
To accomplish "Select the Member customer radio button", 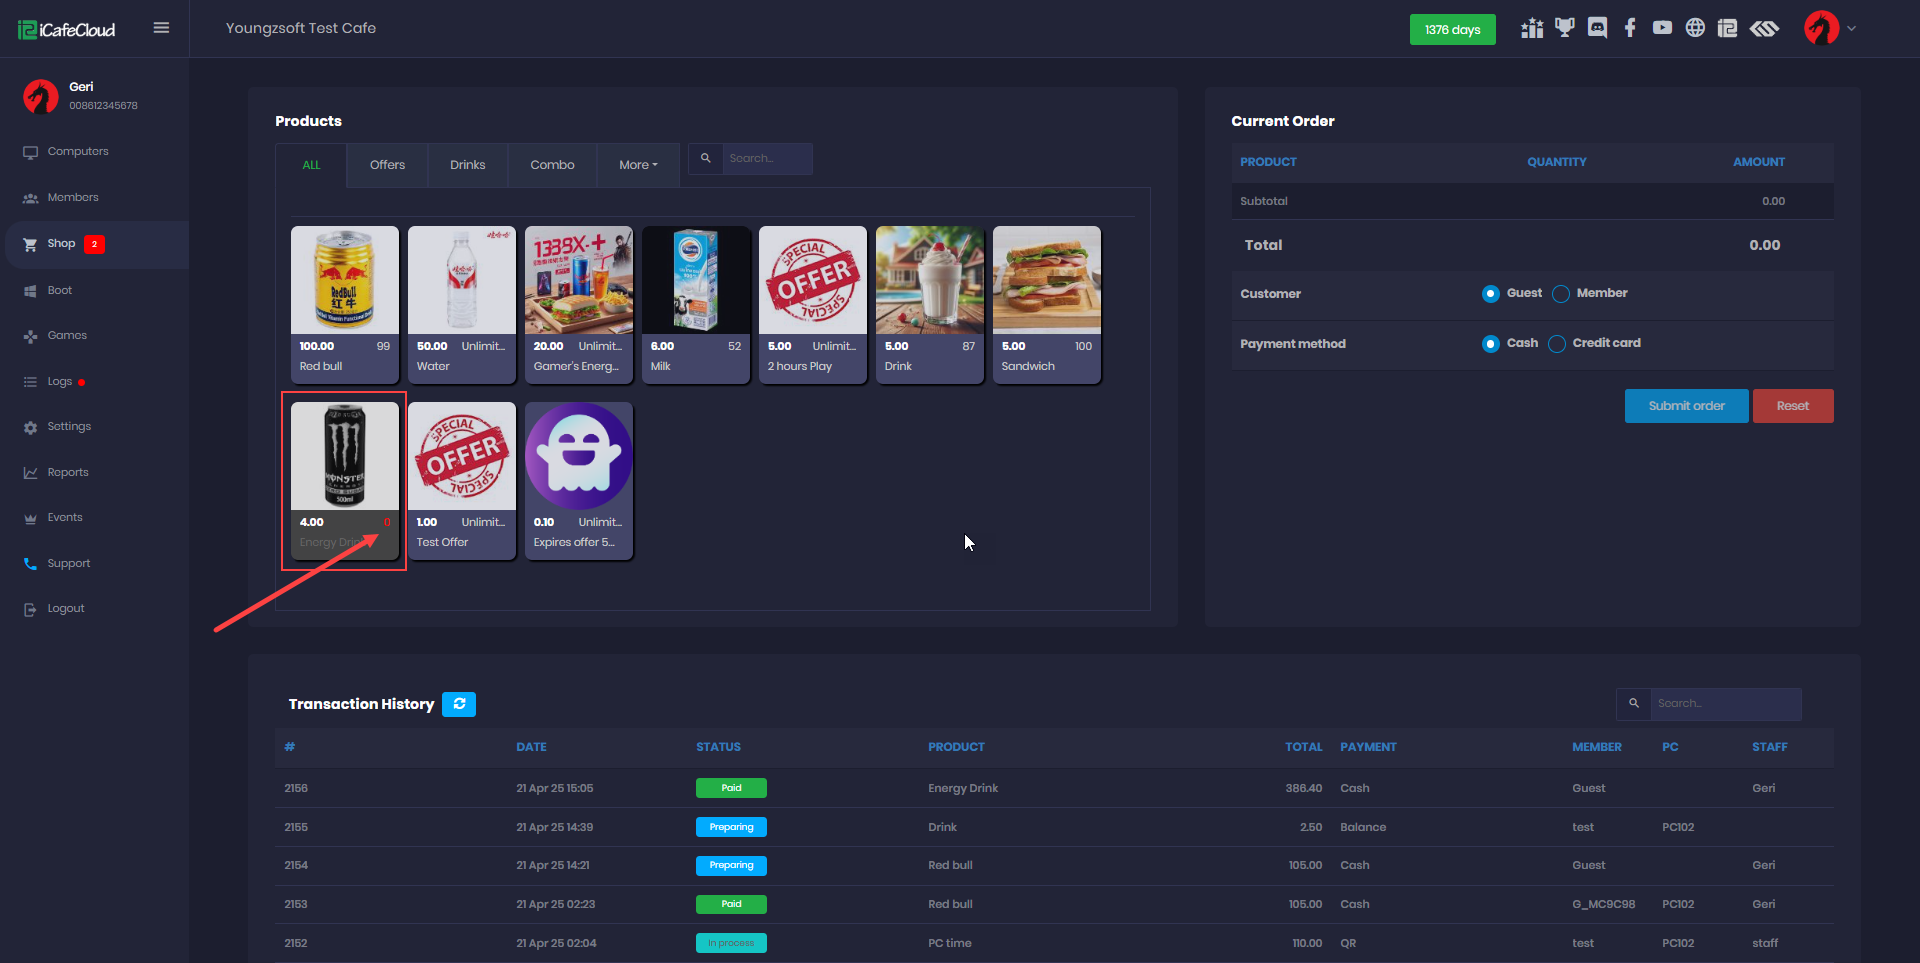I will 1560,294.
